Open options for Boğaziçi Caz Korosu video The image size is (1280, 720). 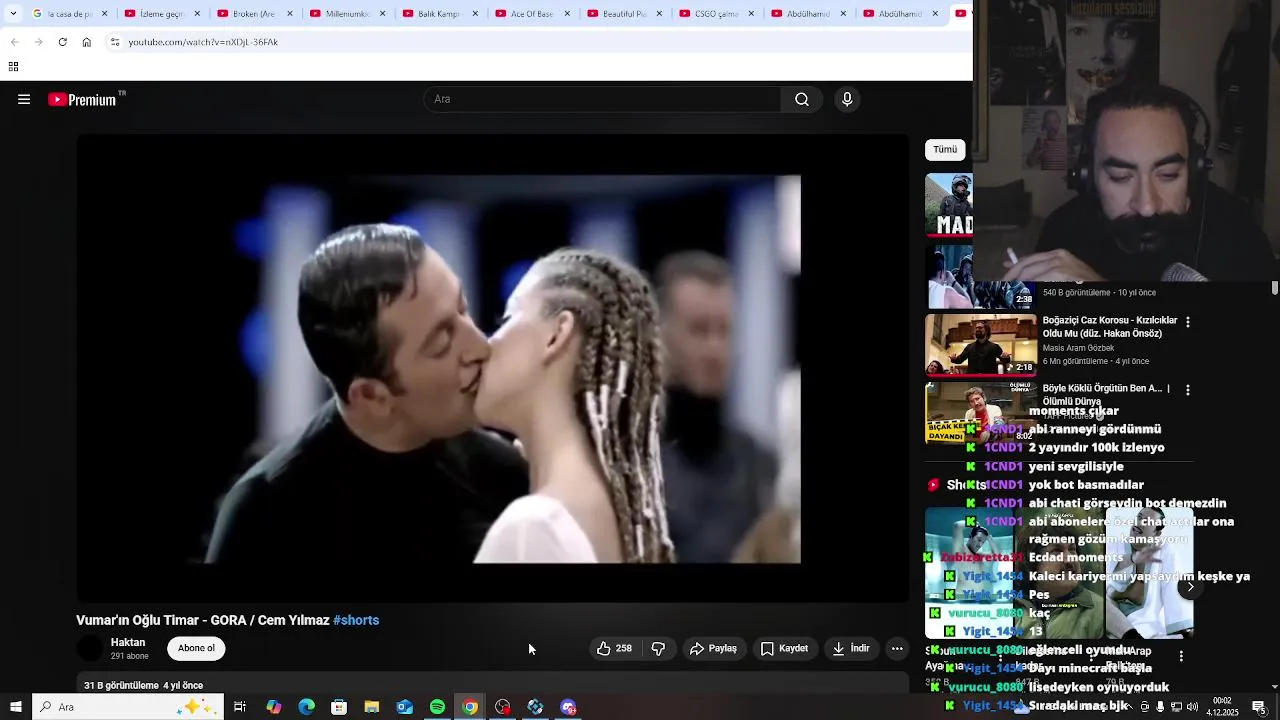tap(1188, 322)
